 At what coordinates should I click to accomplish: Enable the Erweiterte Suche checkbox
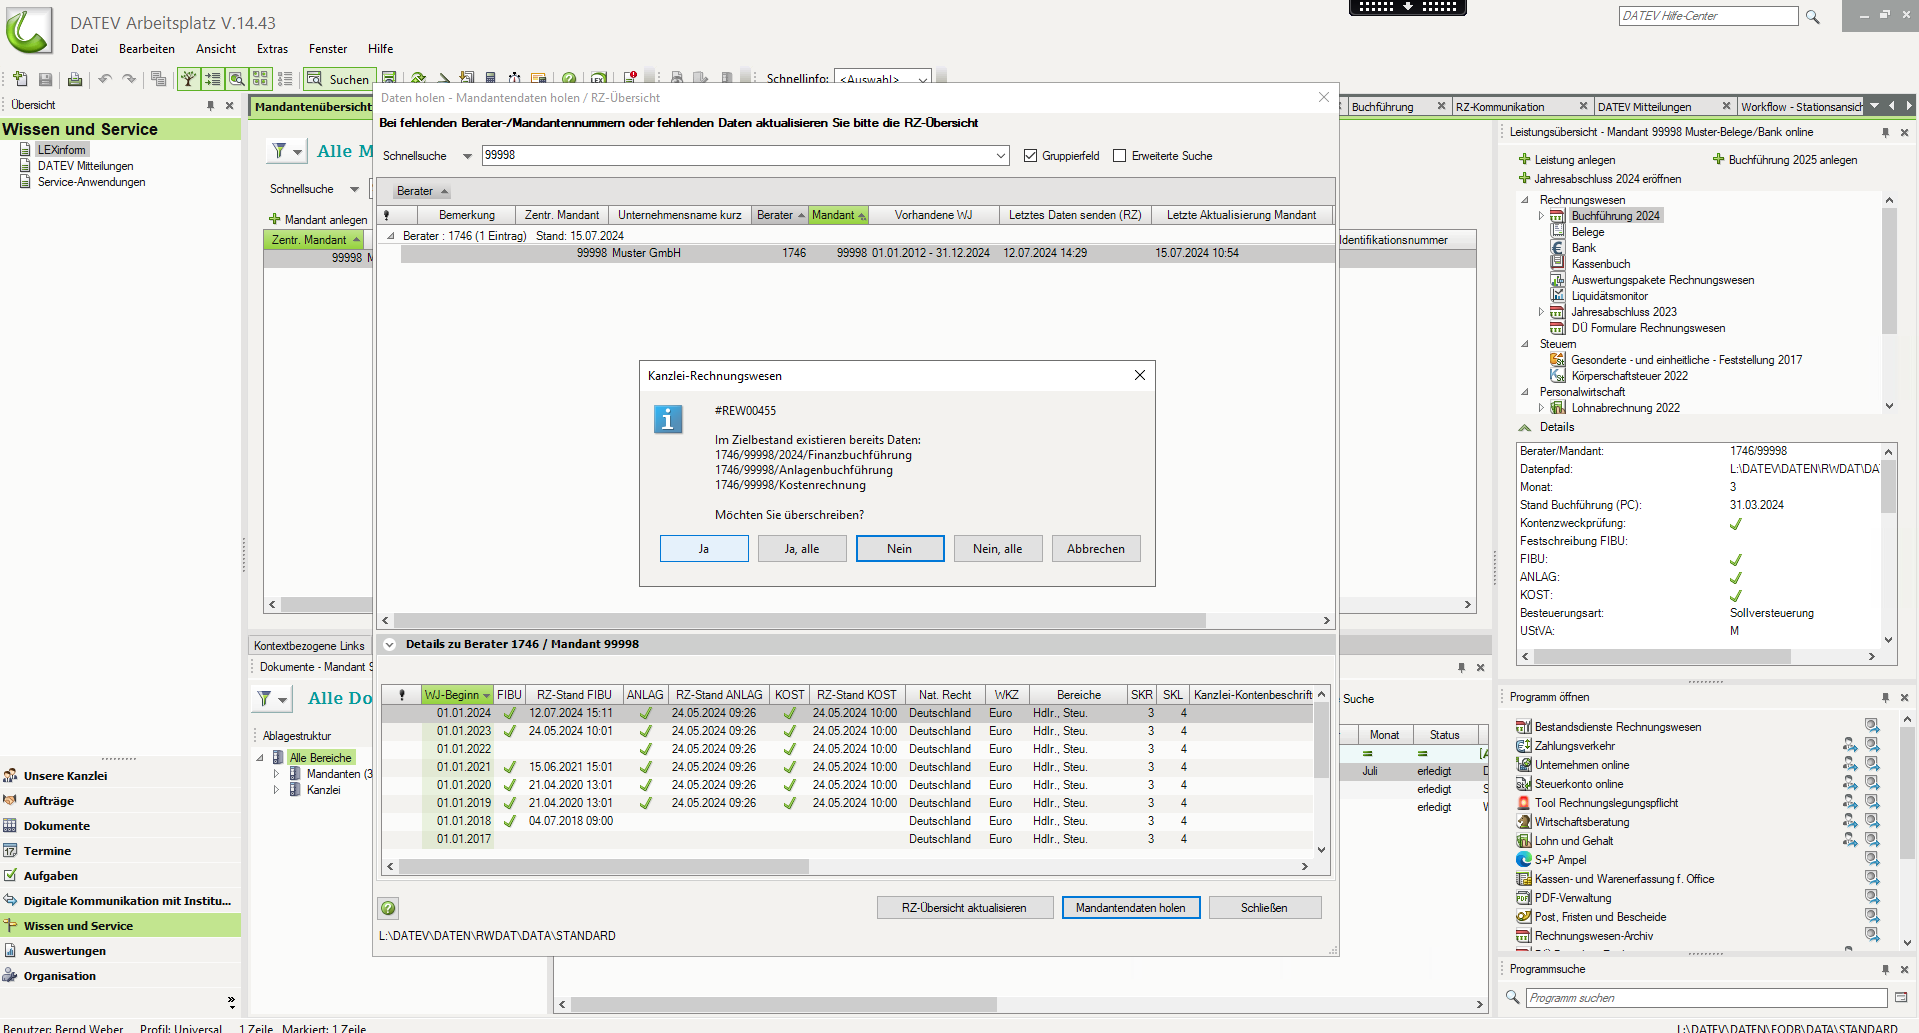coord(1120,156)
